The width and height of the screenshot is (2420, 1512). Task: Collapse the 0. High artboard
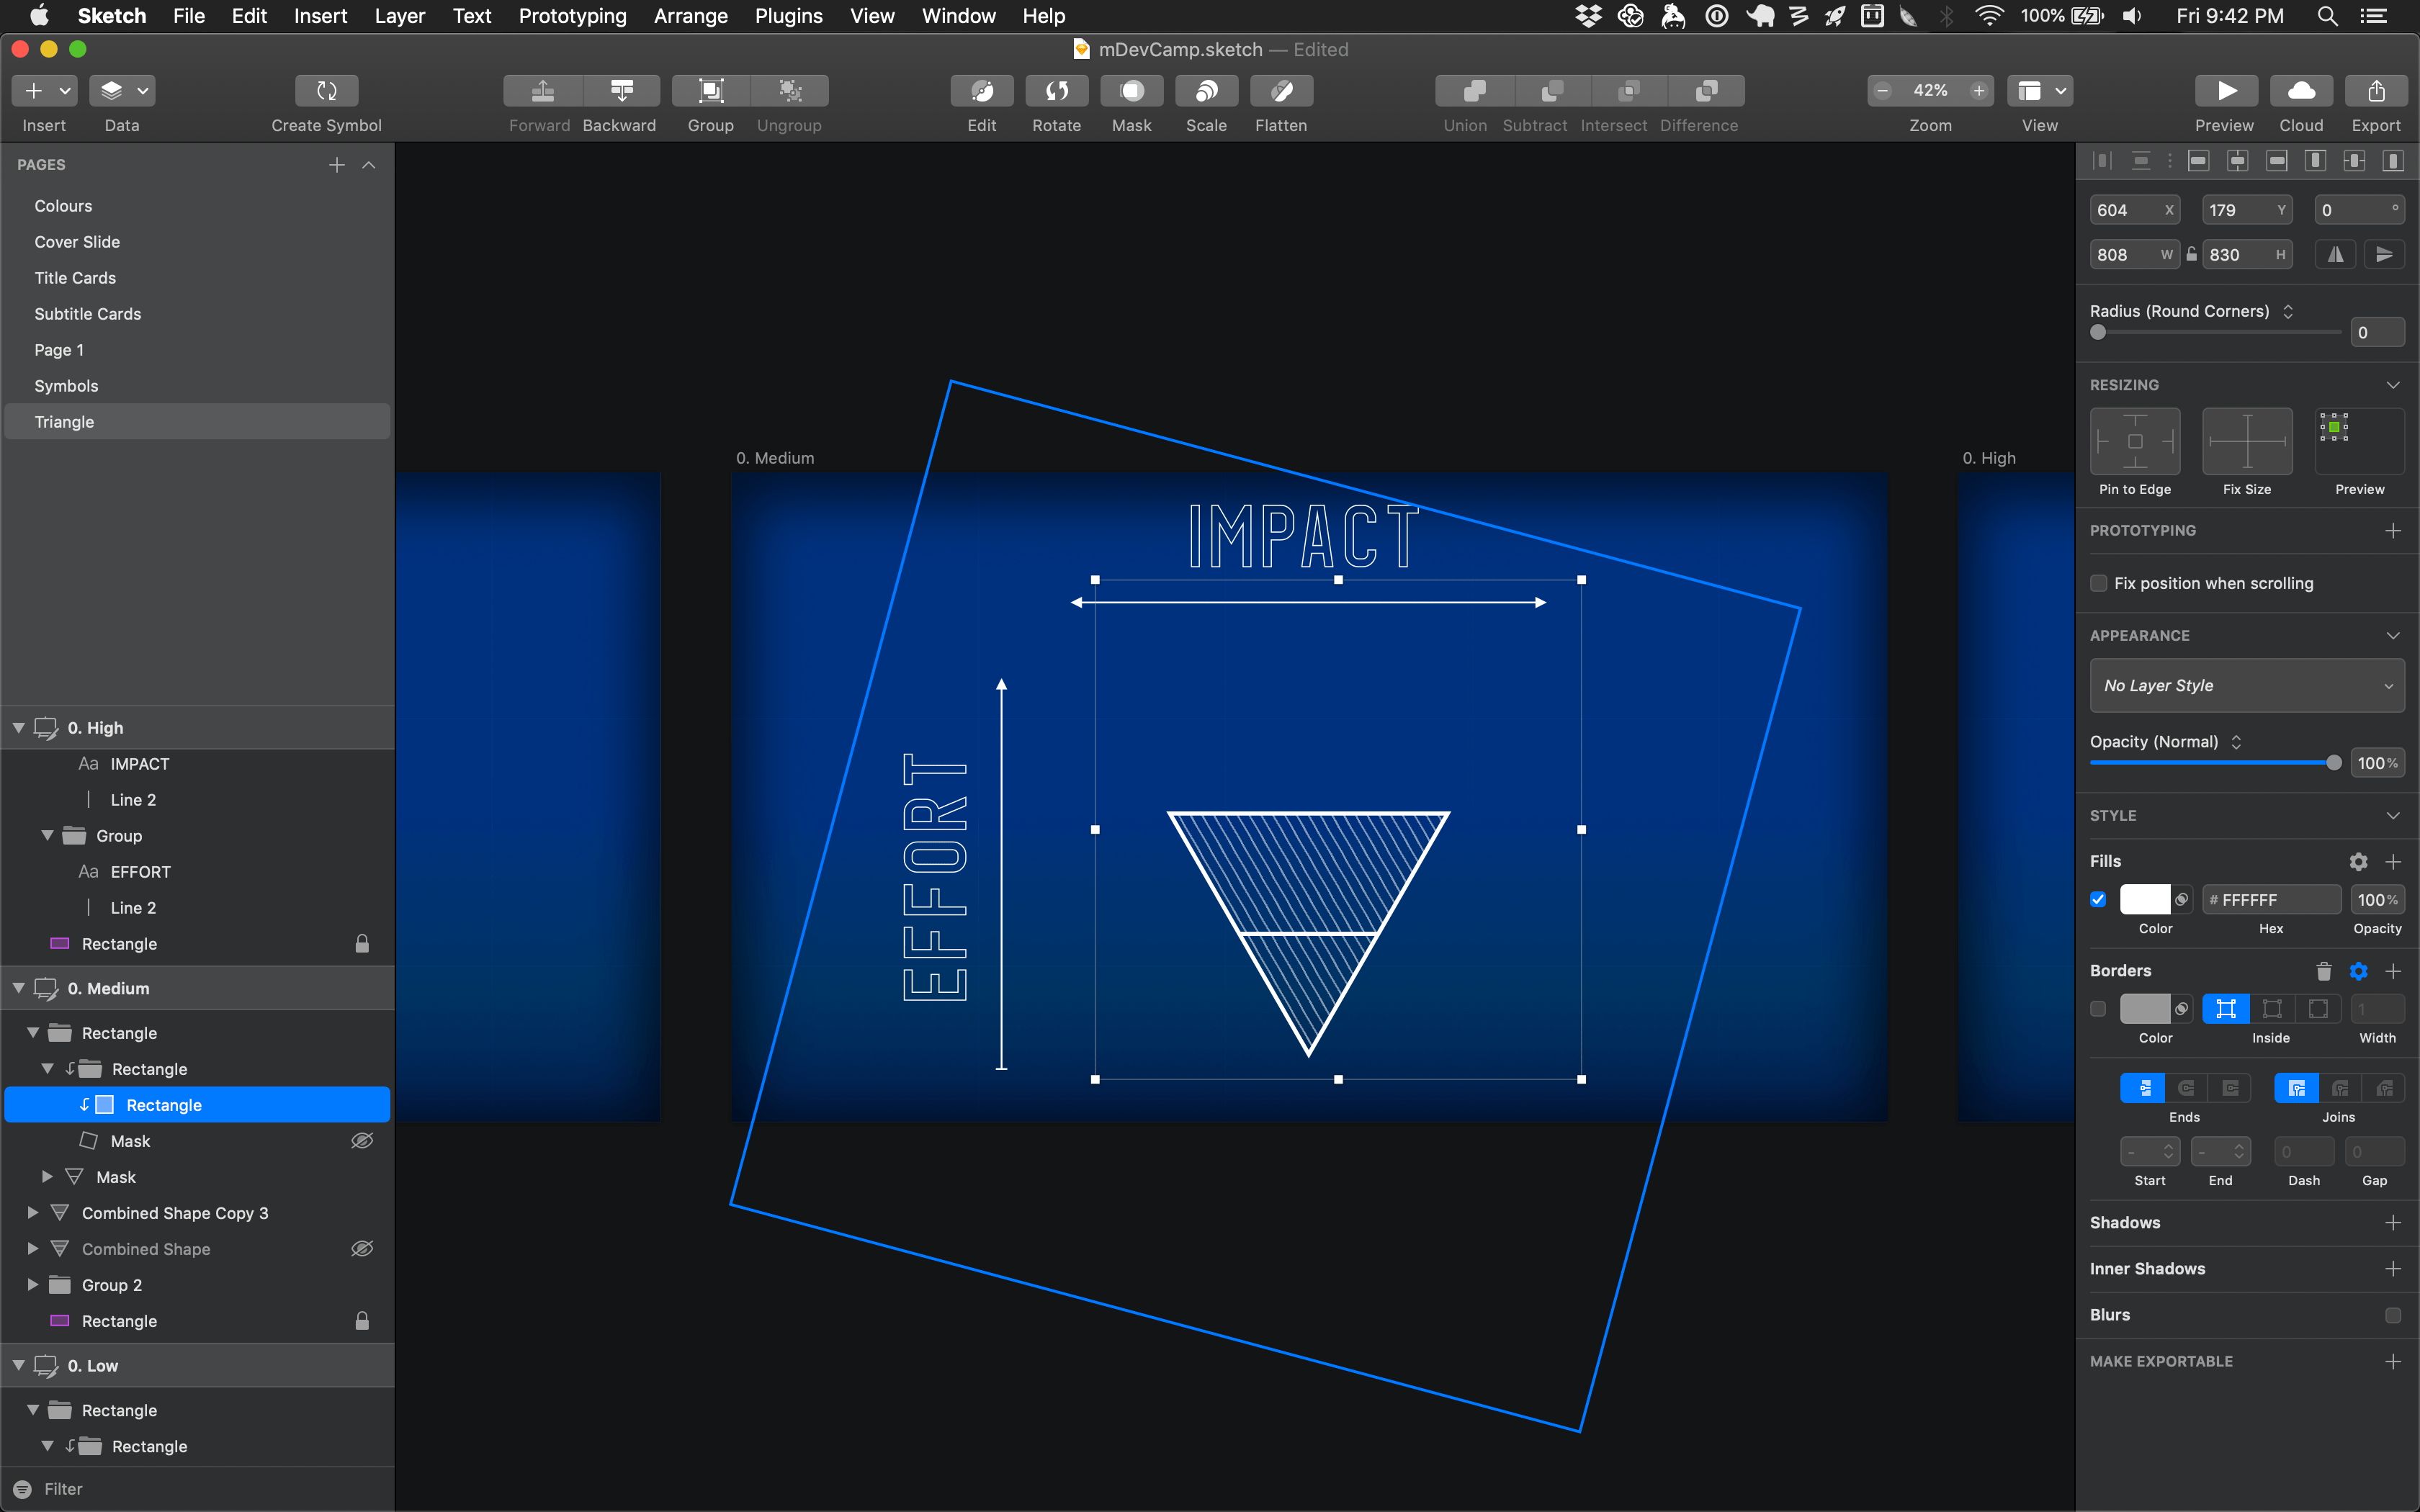coord(18,728)
